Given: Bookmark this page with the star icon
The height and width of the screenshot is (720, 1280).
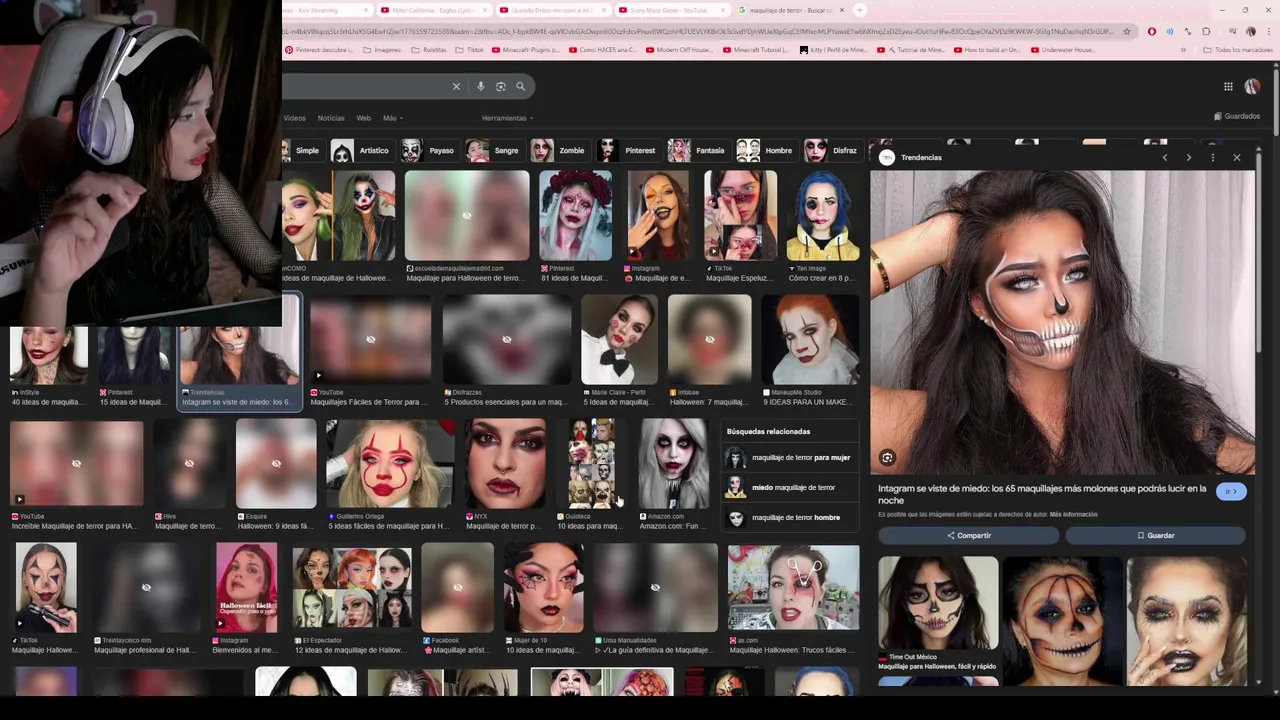Looking at the screenshot, I should (1127, 31).
